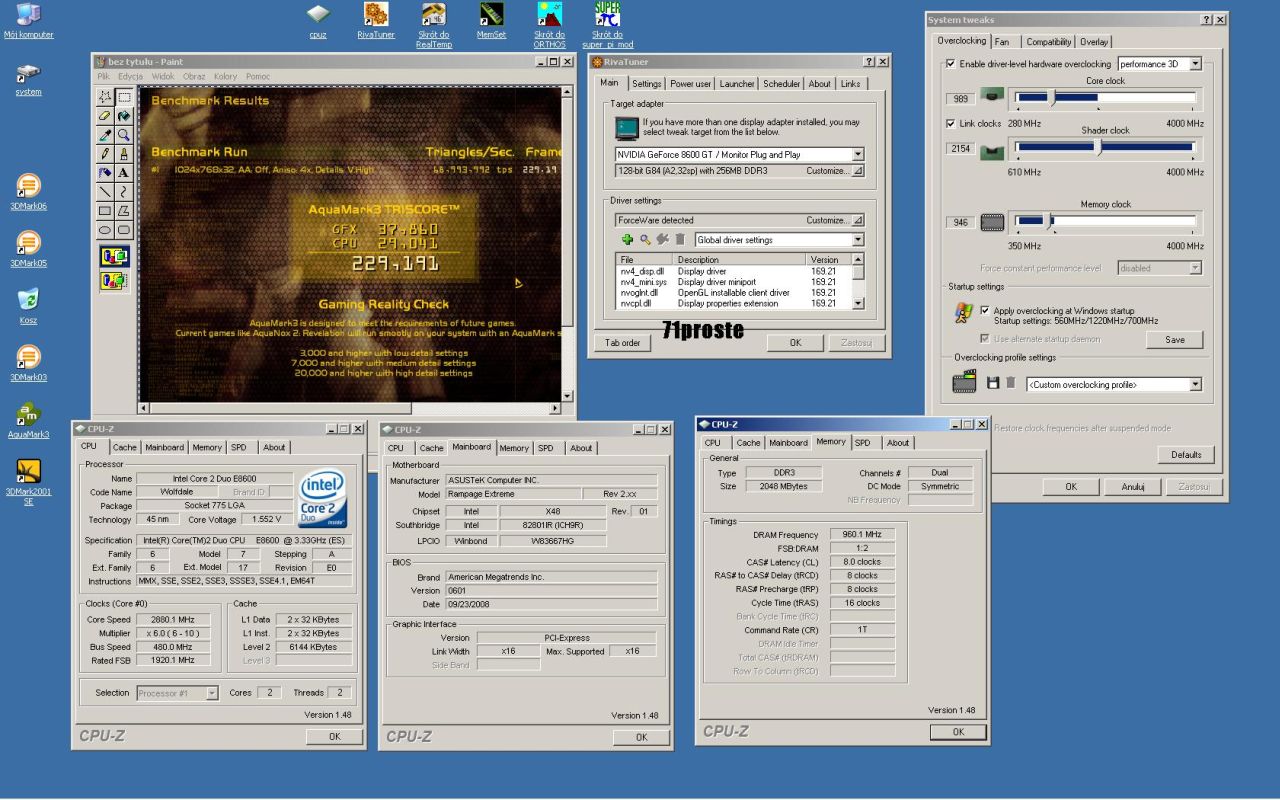The width and height of the screenshot is (1280, 800).
Task: Open the Kosz recycle bin icon
Action: tap(28, 307)
